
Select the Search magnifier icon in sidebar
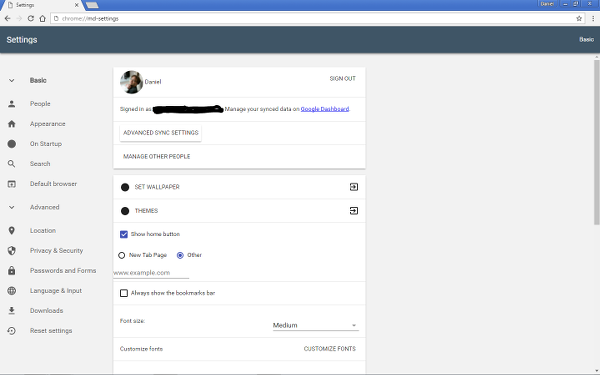(11, 164)
